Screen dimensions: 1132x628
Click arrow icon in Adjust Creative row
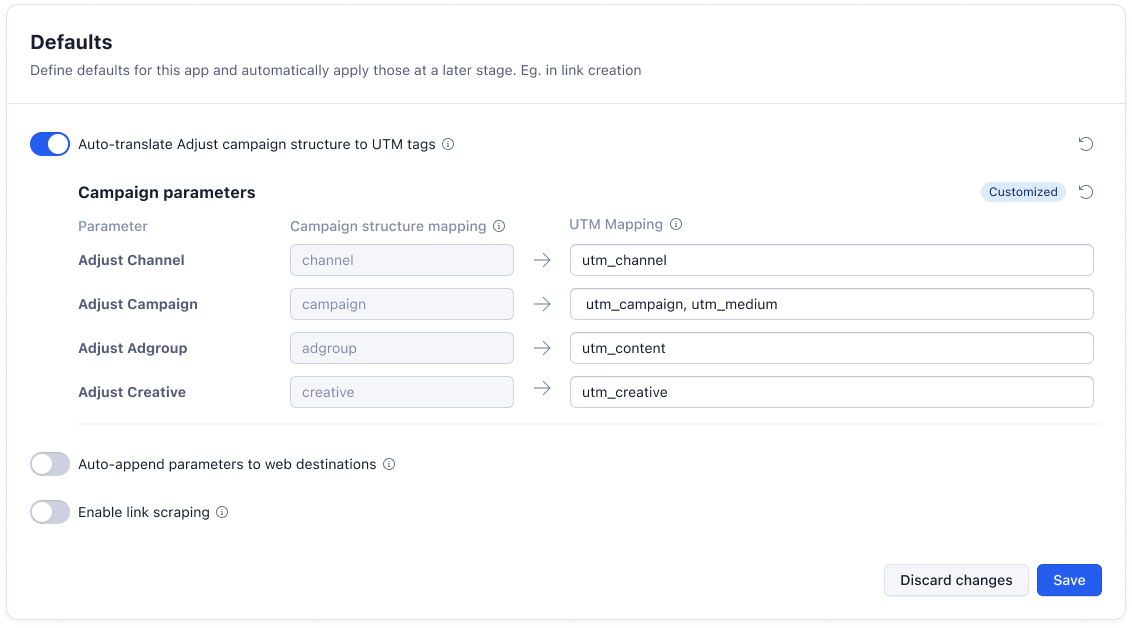542,388
